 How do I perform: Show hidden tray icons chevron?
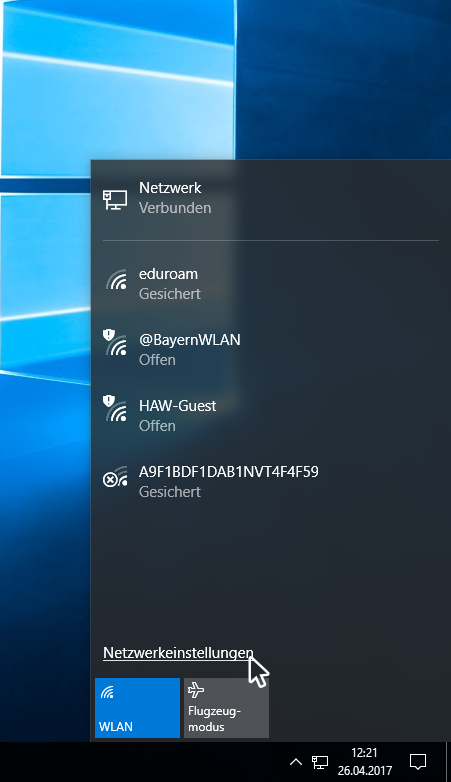[296, 762]
